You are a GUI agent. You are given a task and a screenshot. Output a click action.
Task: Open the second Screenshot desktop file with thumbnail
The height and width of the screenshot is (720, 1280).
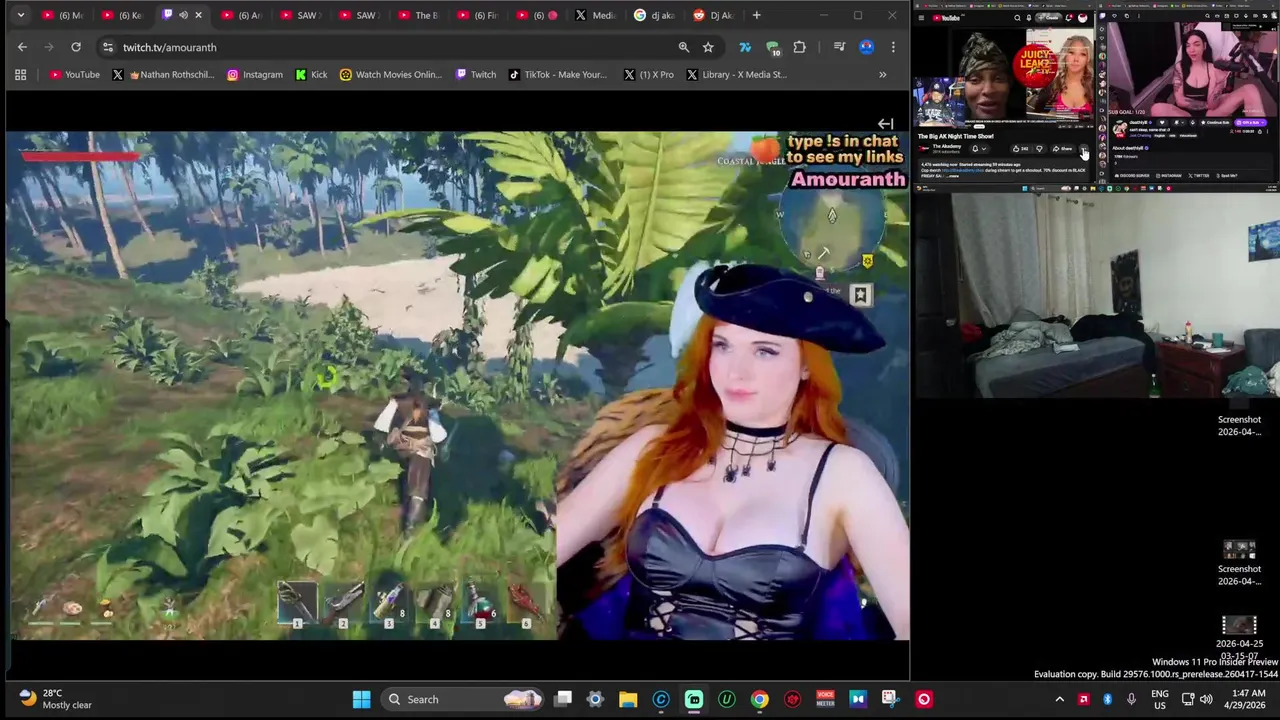(x=1239, y=564)
